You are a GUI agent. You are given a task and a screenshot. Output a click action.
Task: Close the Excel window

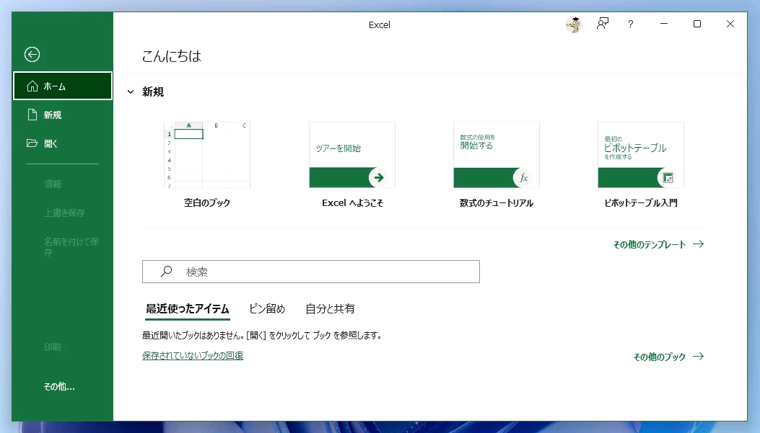tap(730, 24)
